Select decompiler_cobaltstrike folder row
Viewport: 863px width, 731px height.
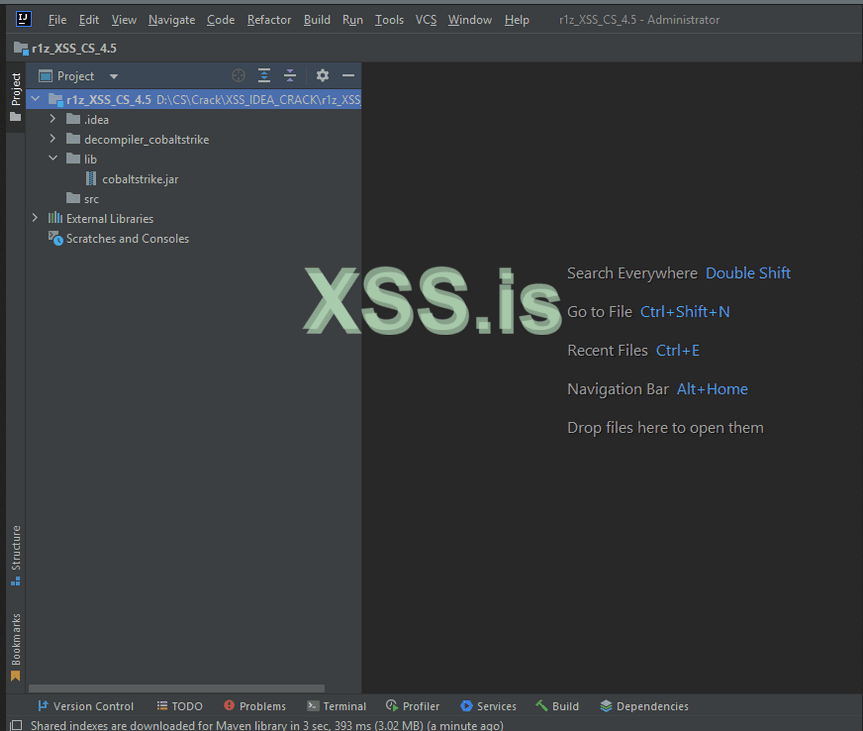click(194, 139)
